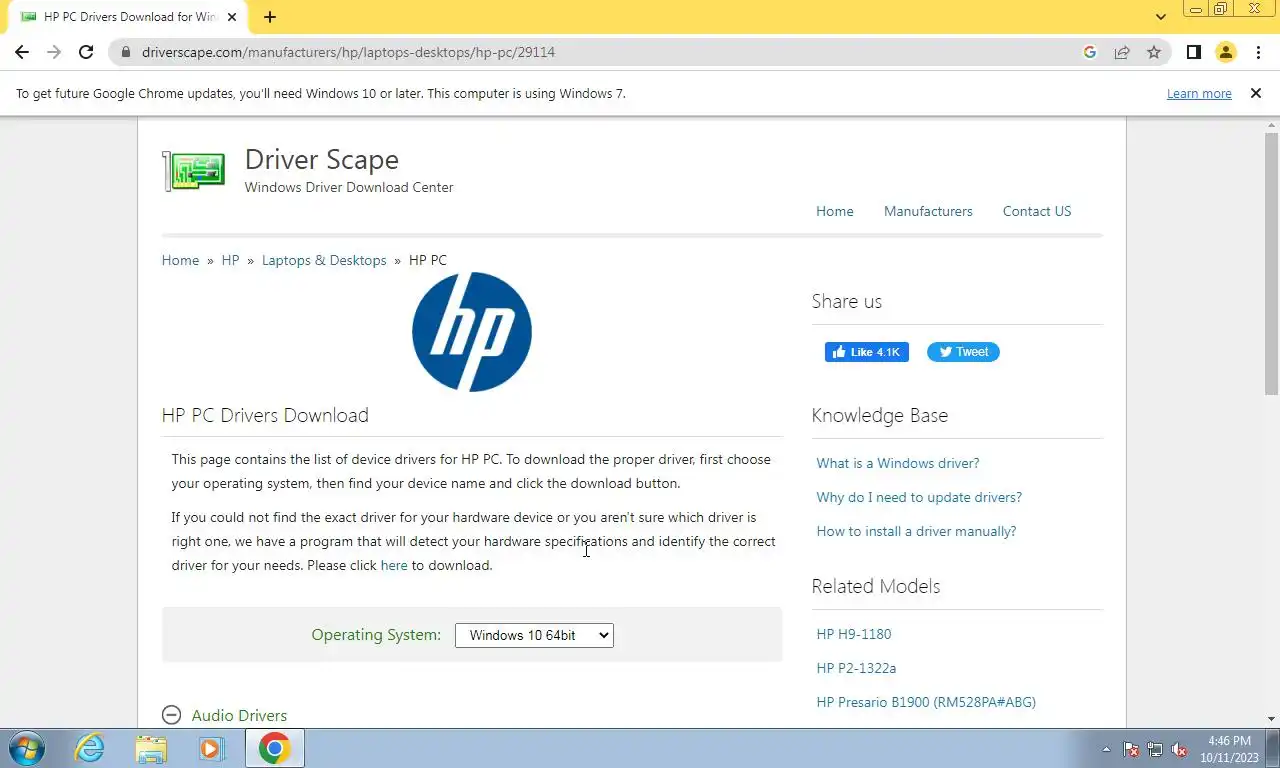Reload the page with the refresh icon
Viewport: 1280px width, 768px height.
pos(86,52)
